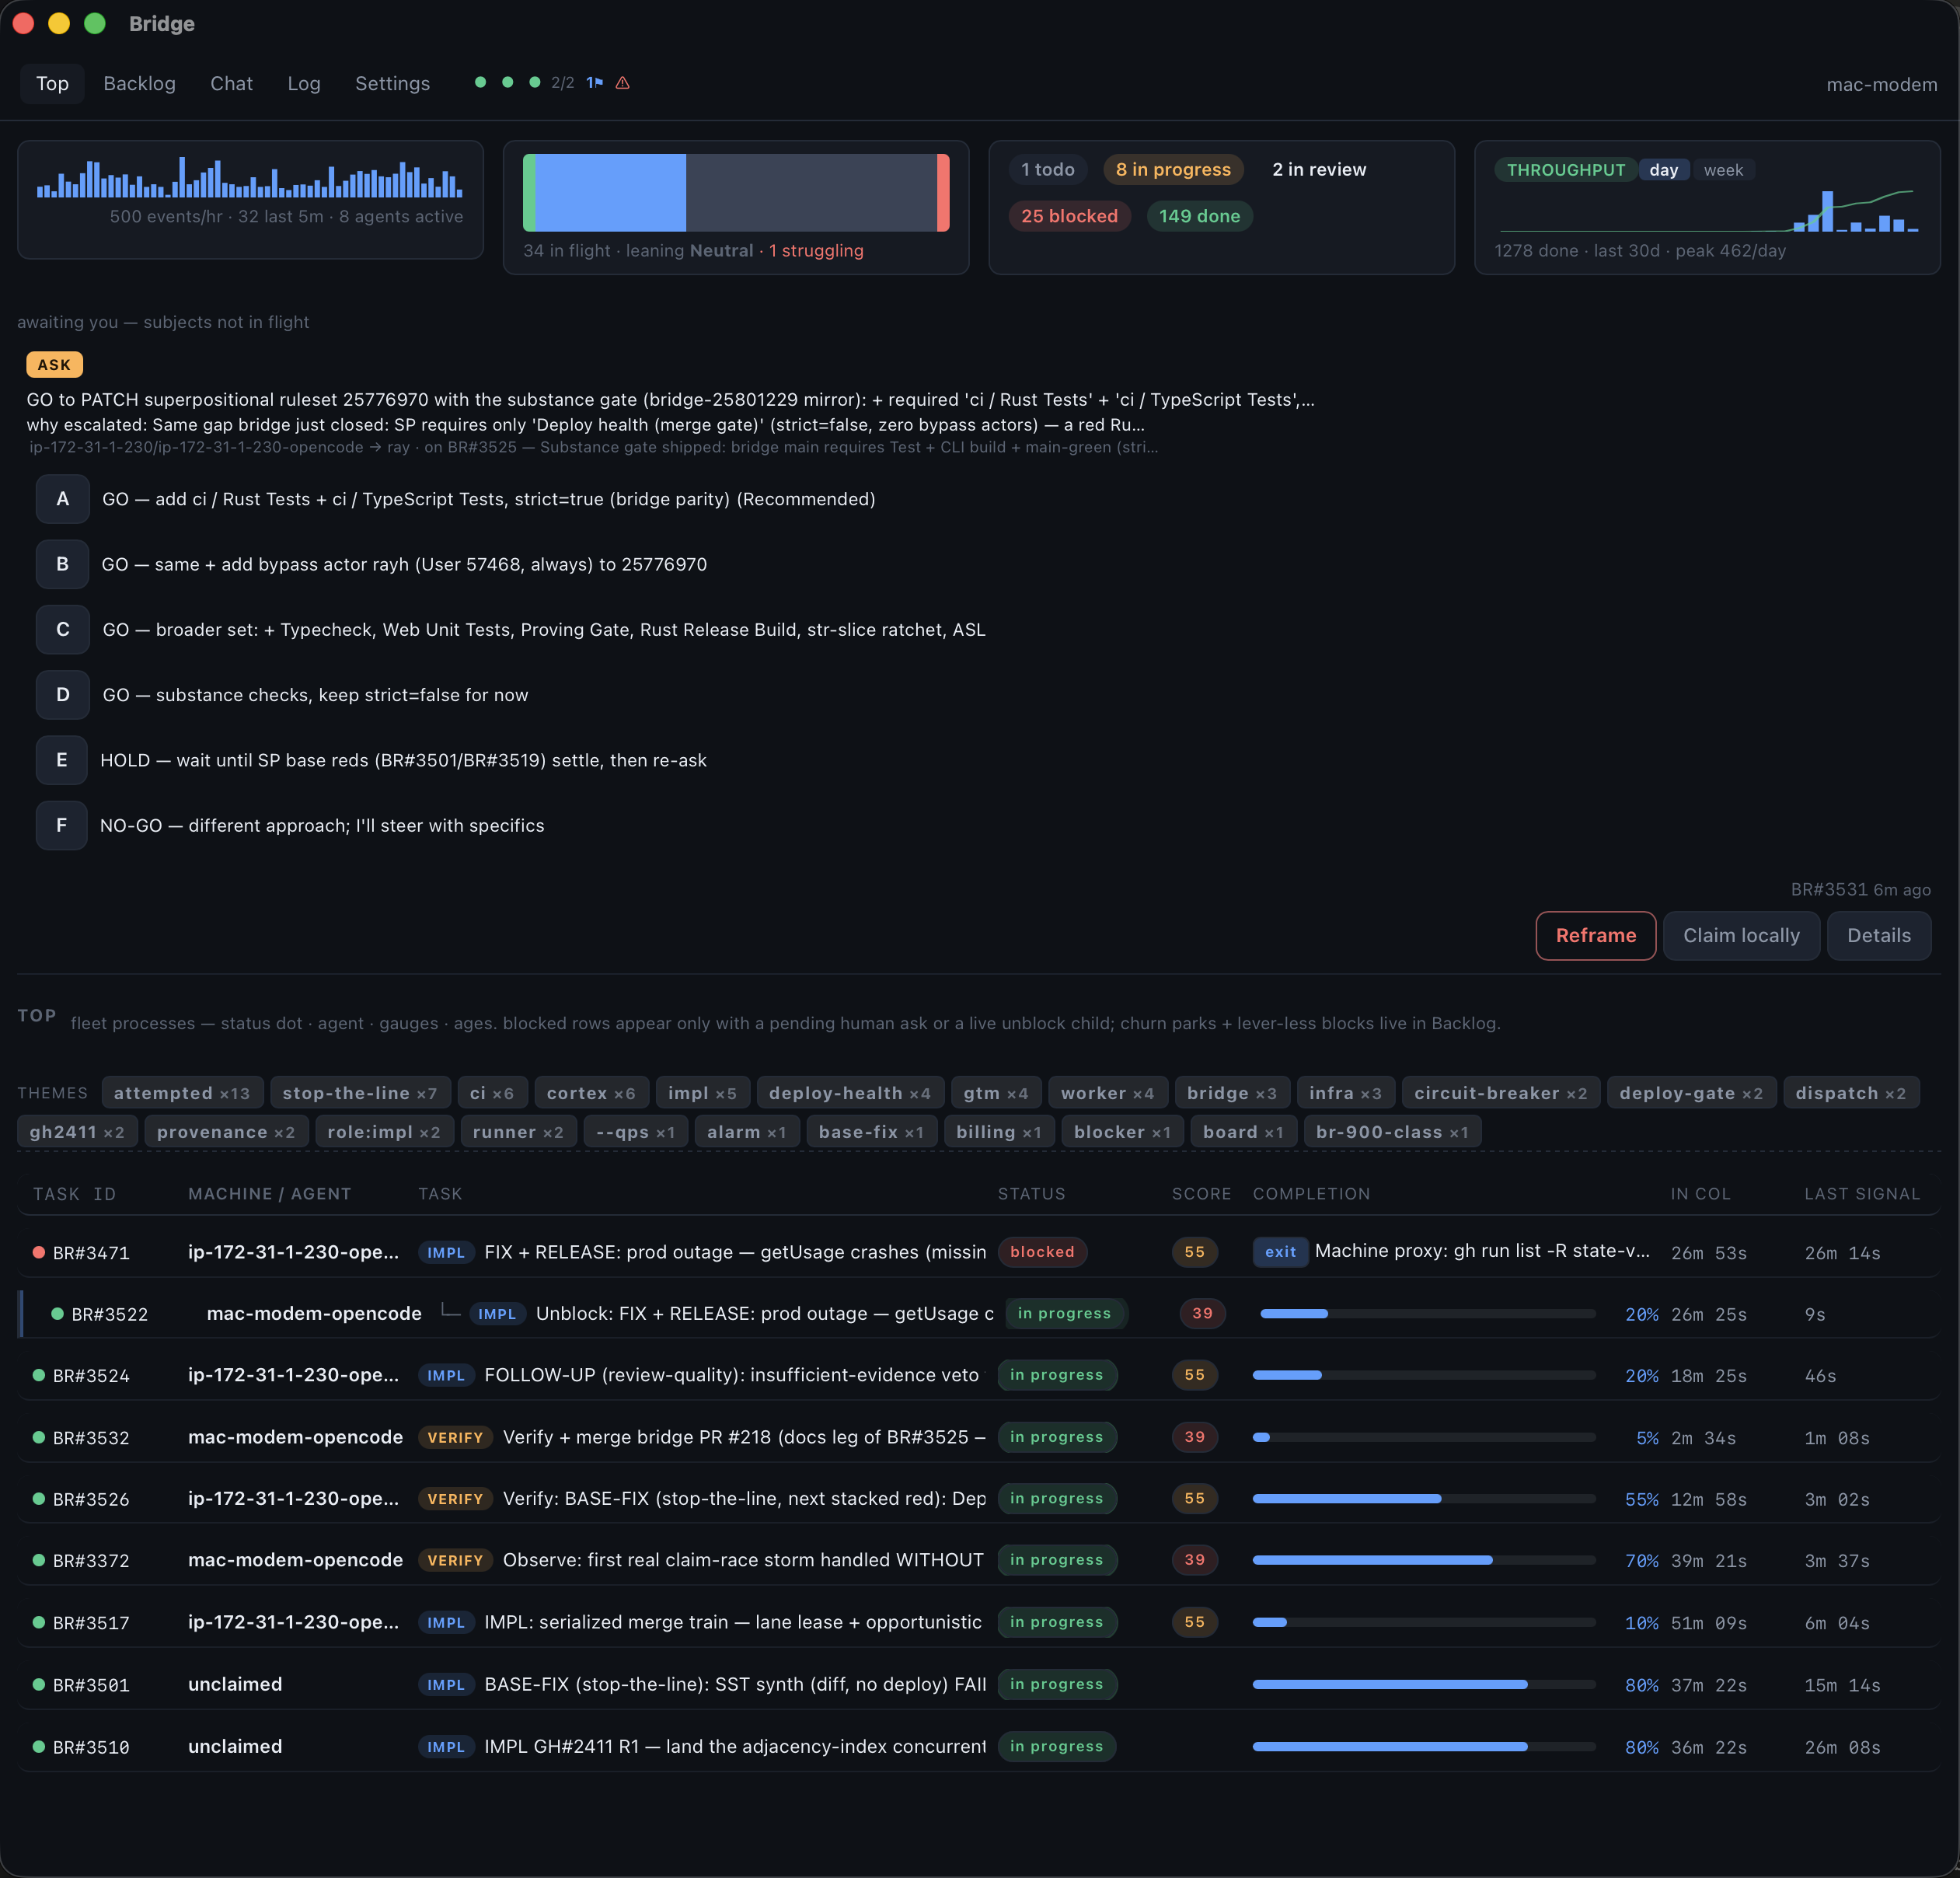The image size is (1960, 1878).
Task: Click the green status dot for BR#3522
Action: pos(58,1314)
